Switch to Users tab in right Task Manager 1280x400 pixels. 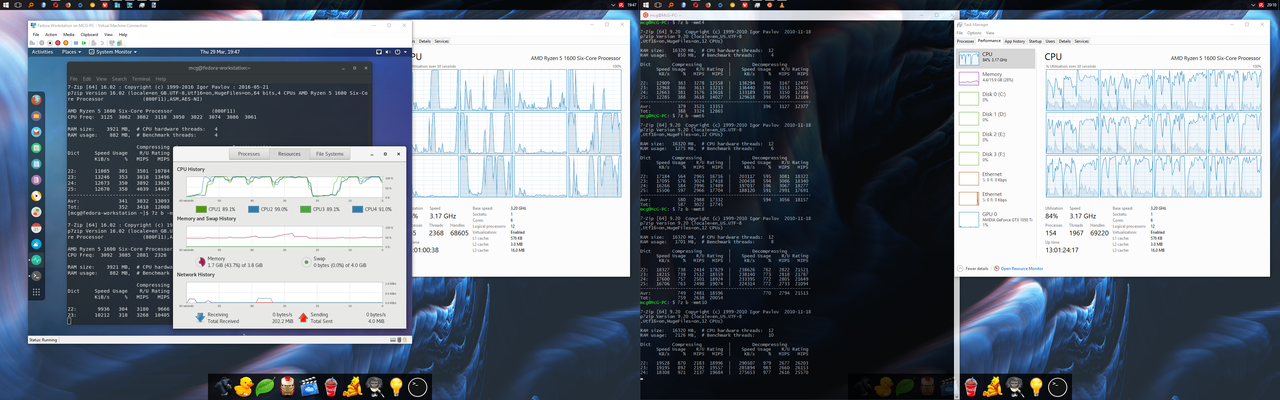tap(1050, 41)
